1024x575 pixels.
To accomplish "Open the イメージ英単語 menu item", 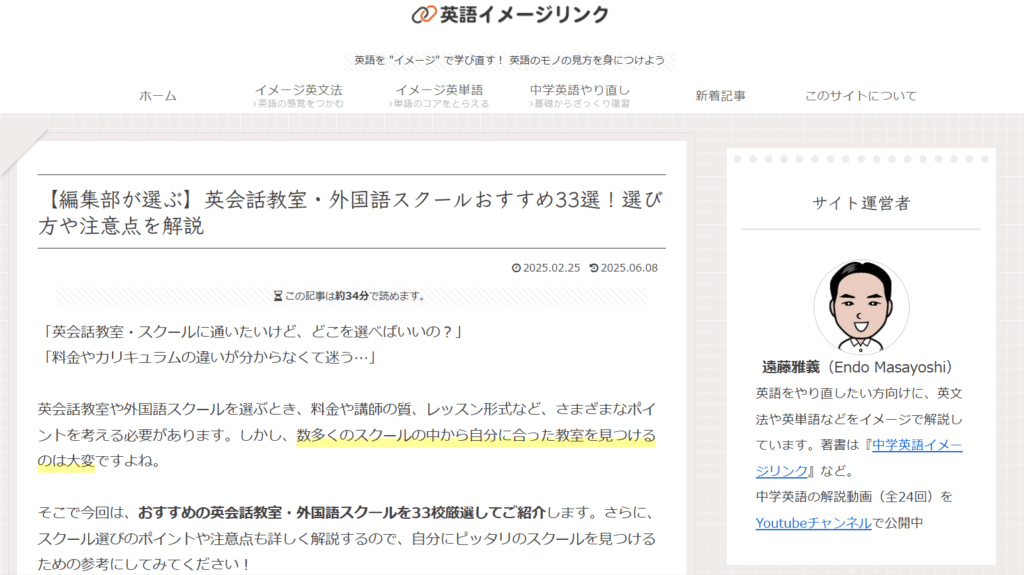I will pos(439,90).
